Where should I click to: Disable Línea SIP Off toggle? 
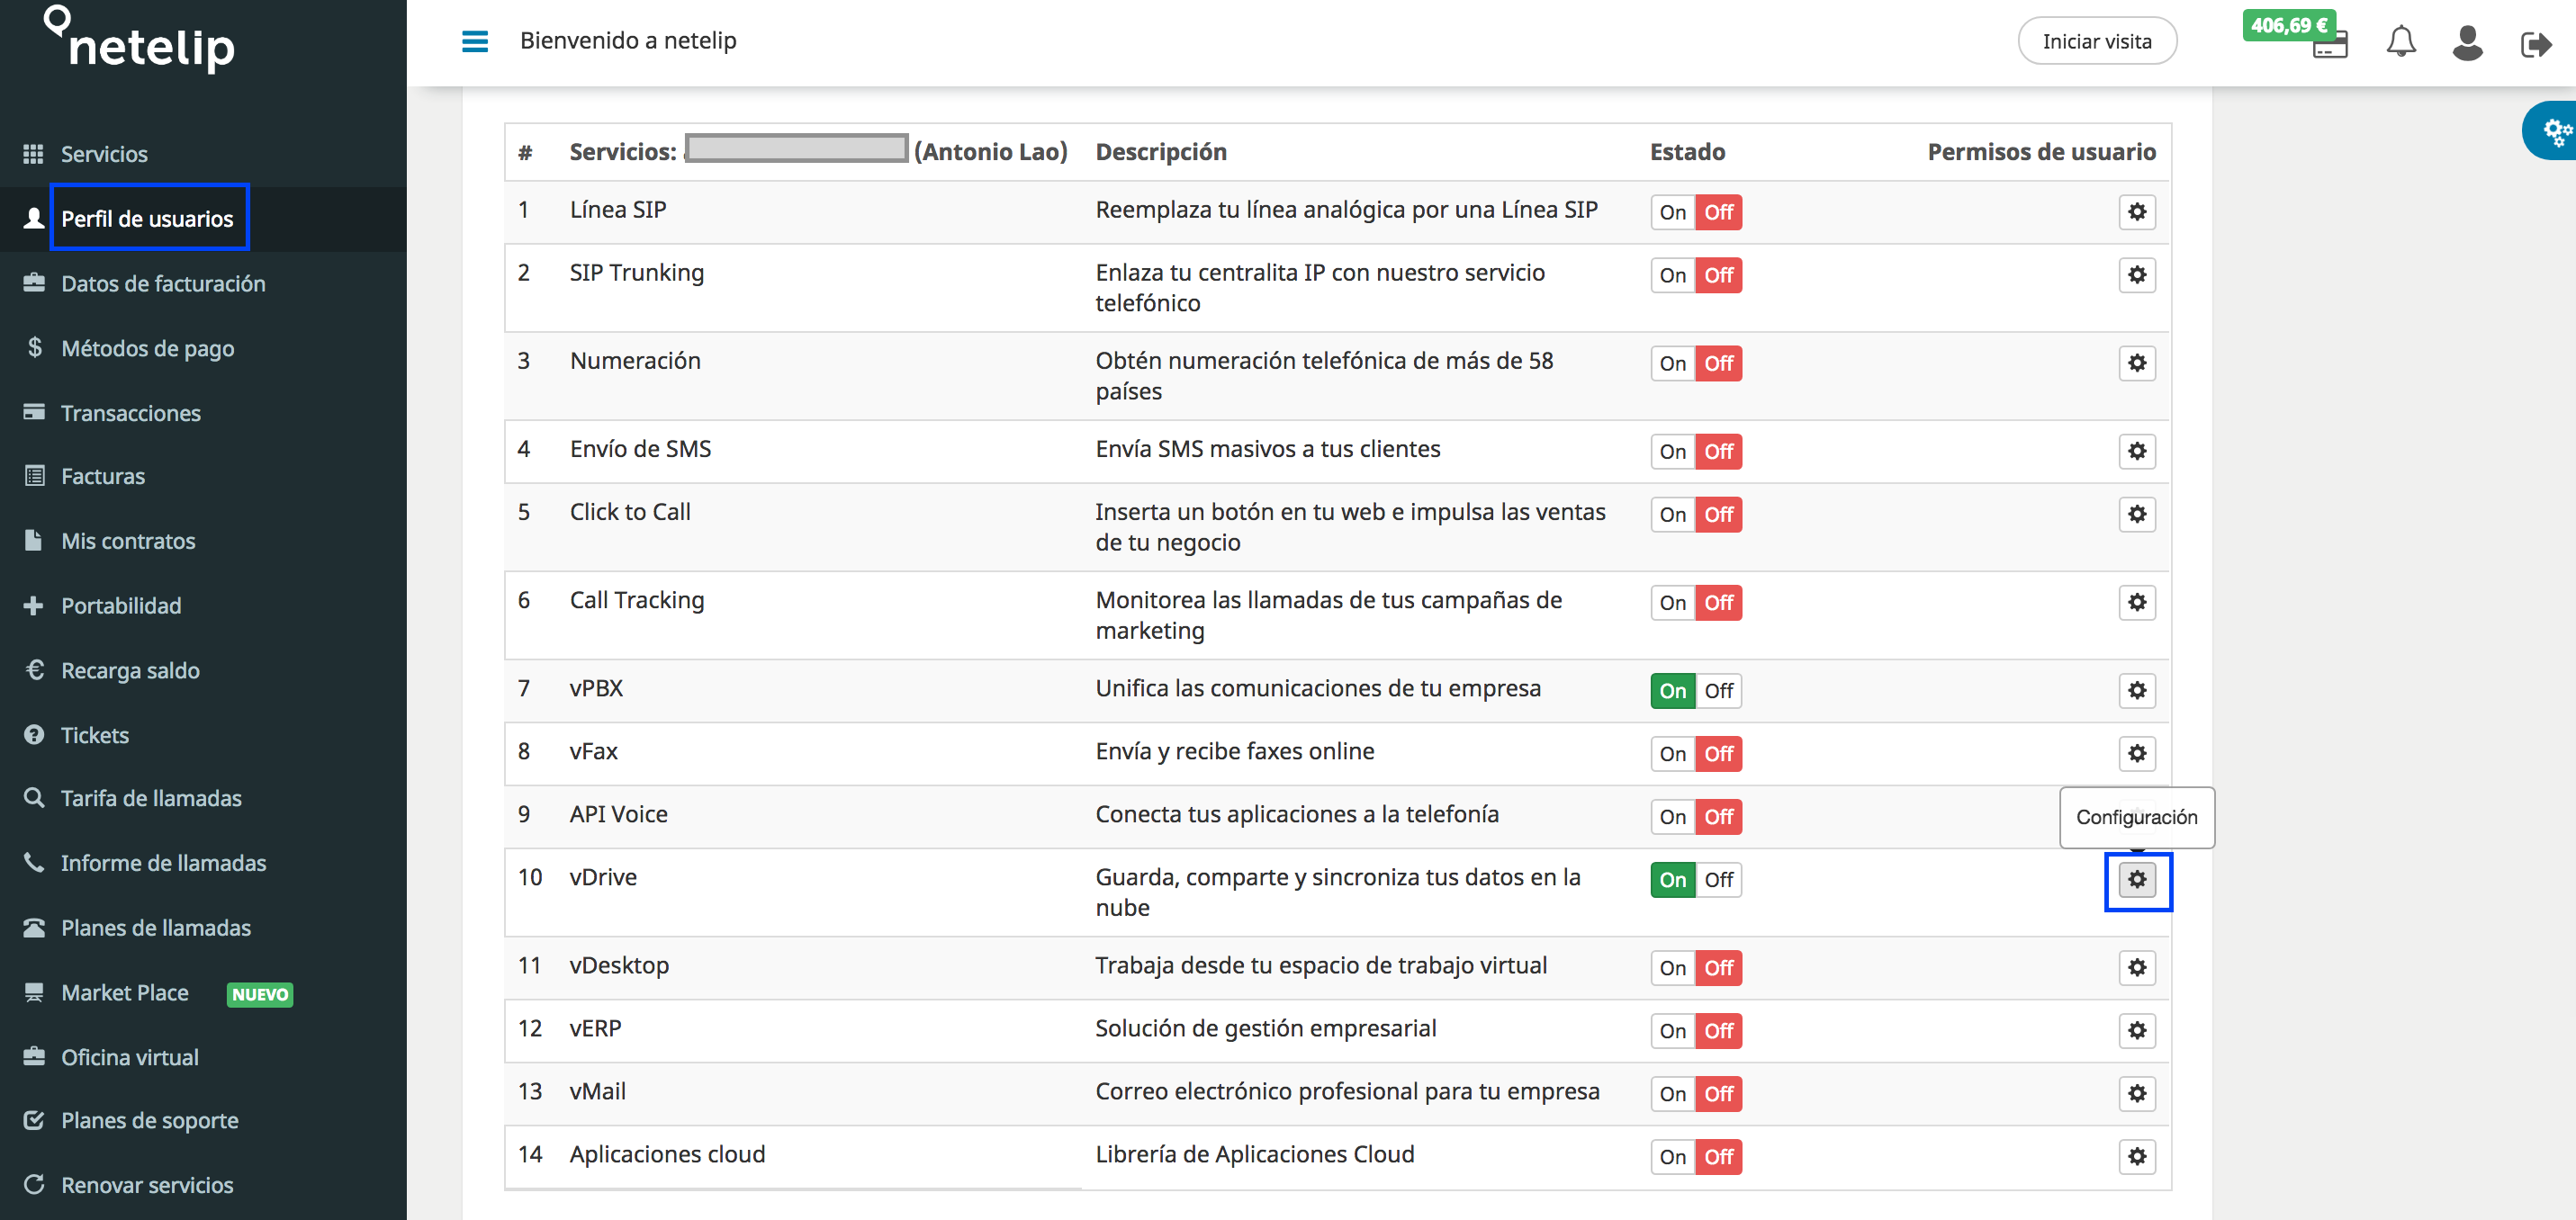[1718, 211]
